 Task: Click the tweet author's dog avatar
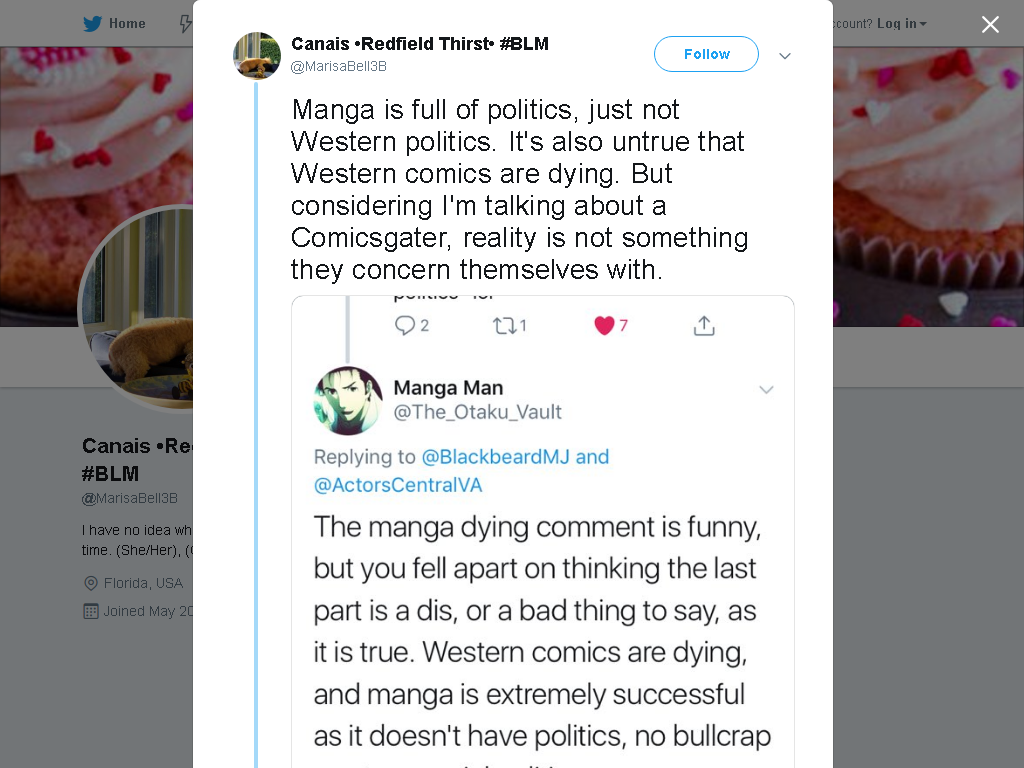click(x=257, y=56)
